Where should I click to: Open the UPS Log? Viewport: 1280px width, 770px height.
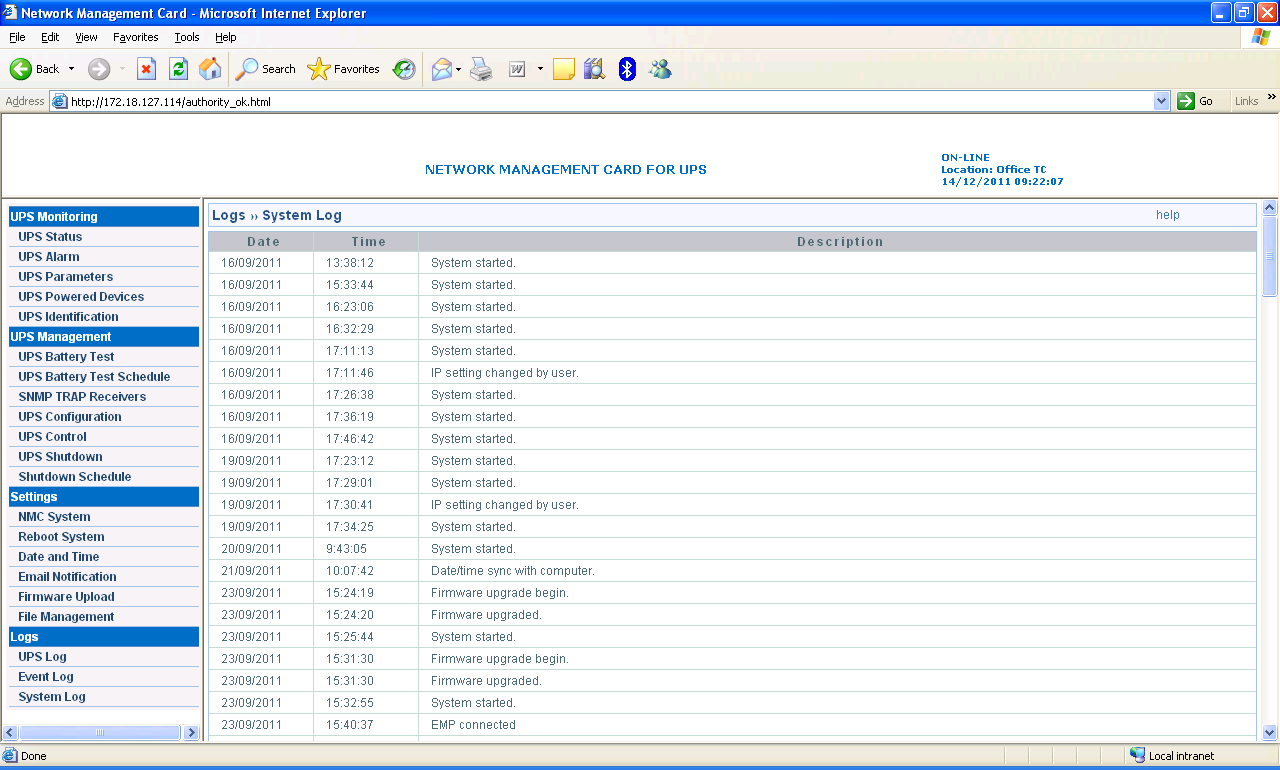(42, 657)
